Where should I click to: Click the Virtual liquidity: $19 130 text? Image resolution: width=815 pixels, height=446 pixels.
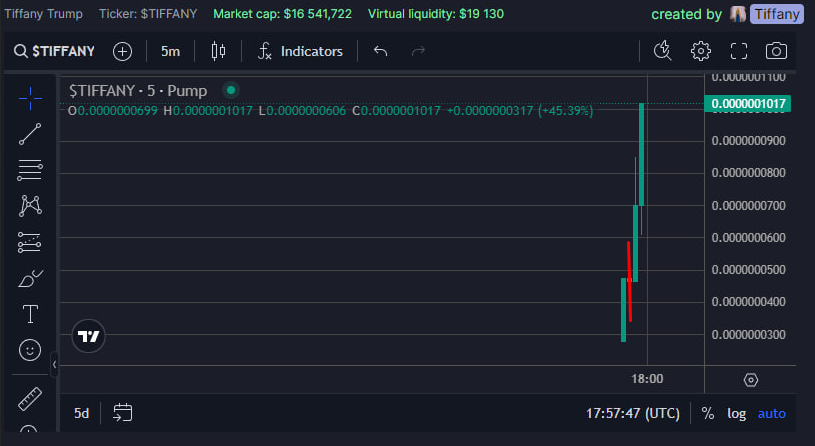tap(436, 14)
